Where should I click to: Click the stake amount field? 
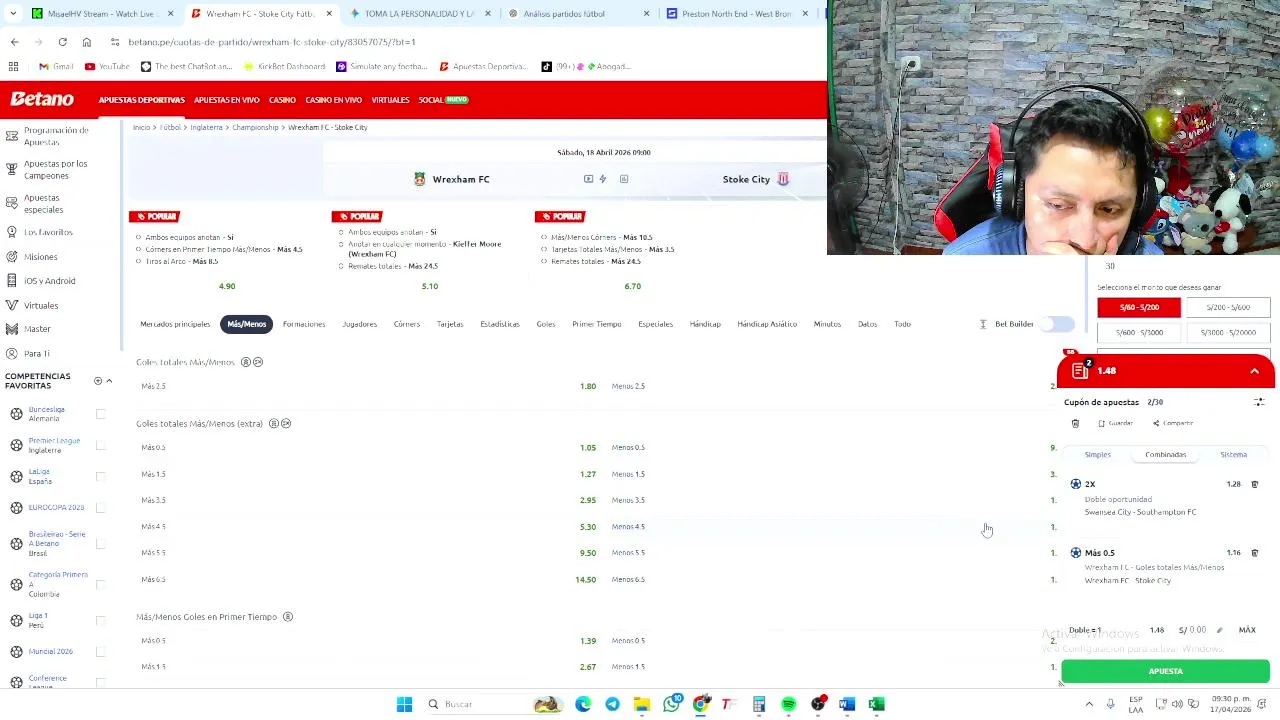tap(1192, 630)
